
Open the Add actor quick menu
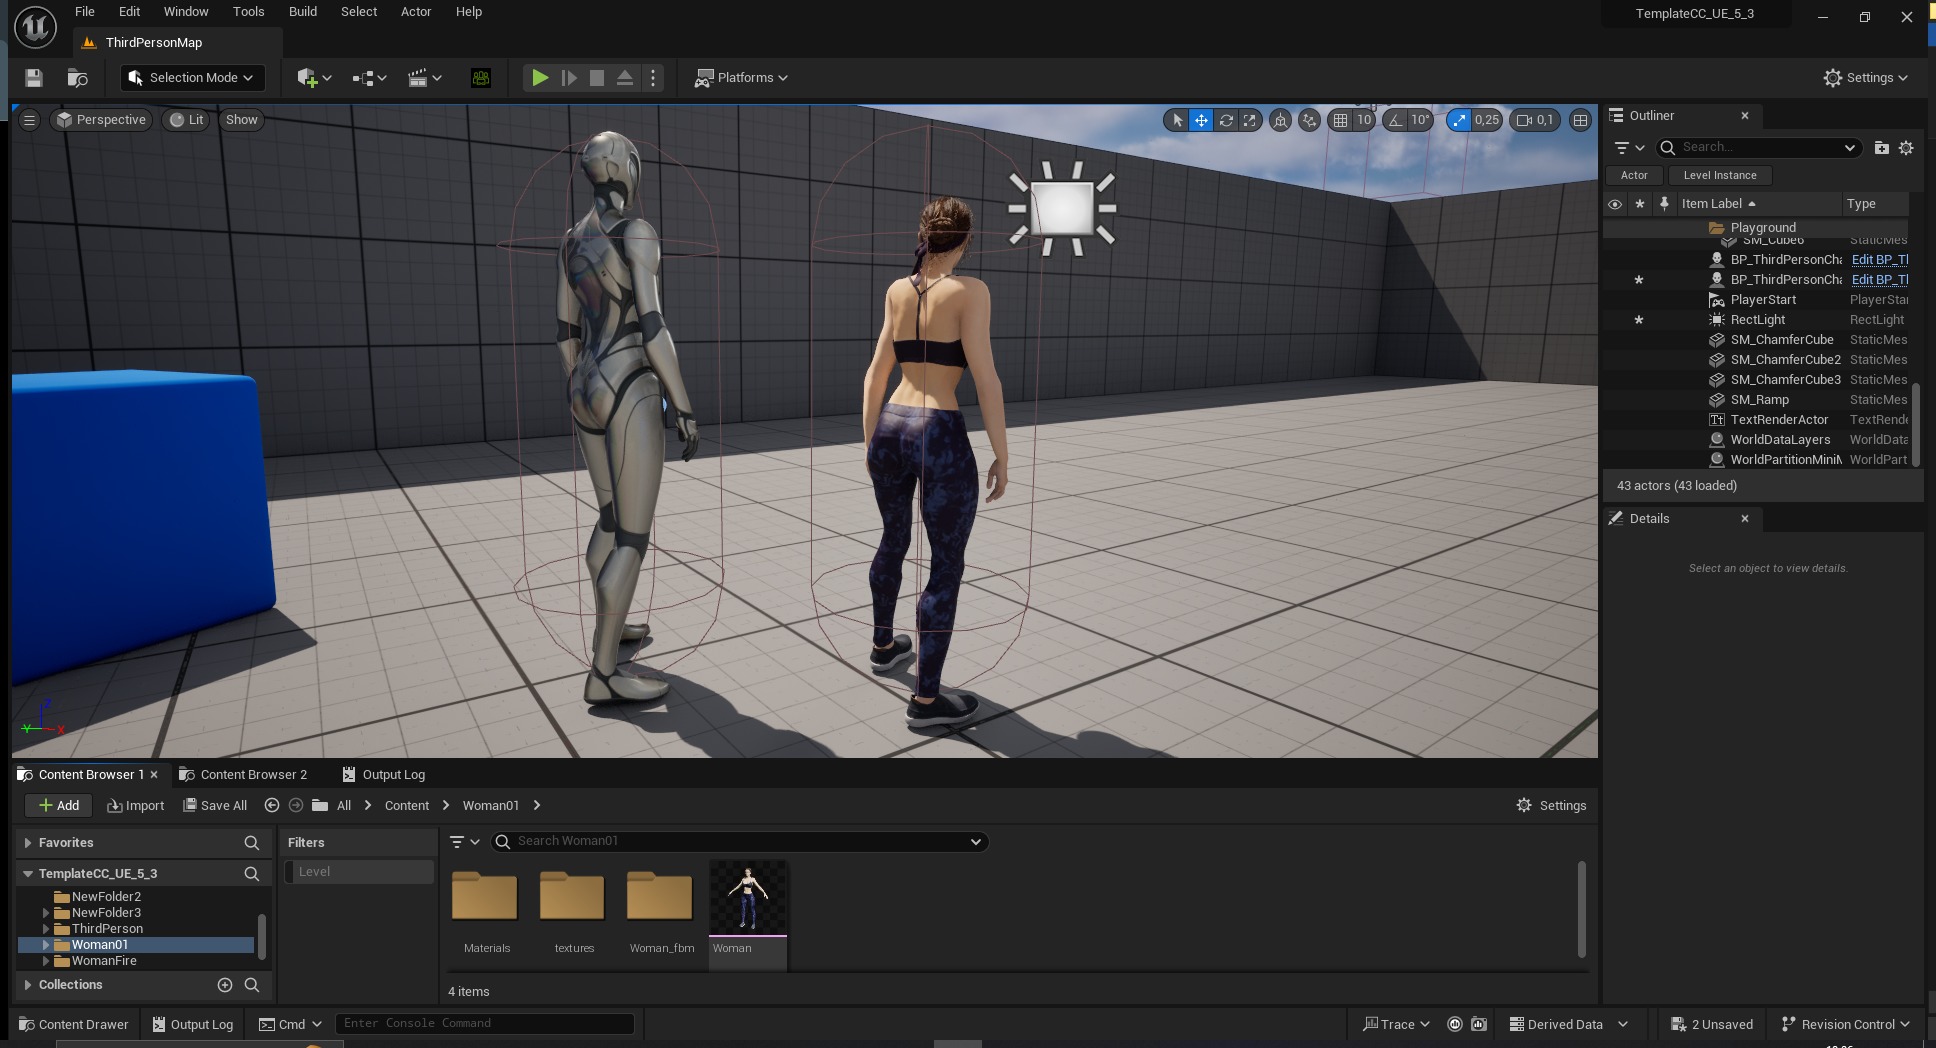[x=314, y=78]
